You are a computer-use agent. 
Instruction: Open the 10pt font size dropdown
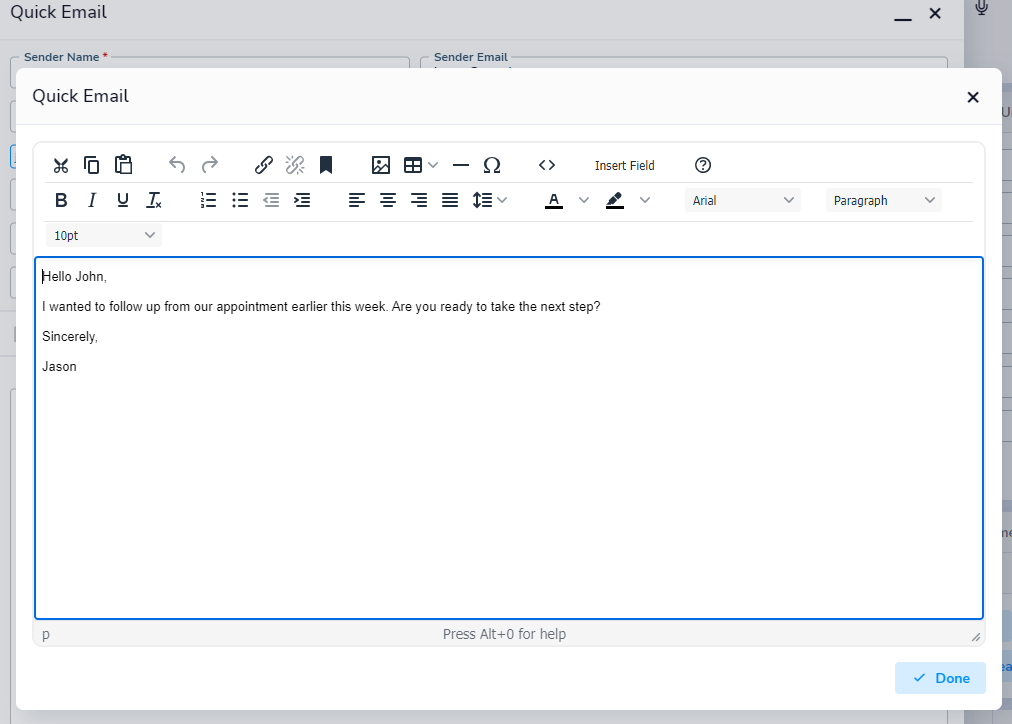tap(104, 236)
